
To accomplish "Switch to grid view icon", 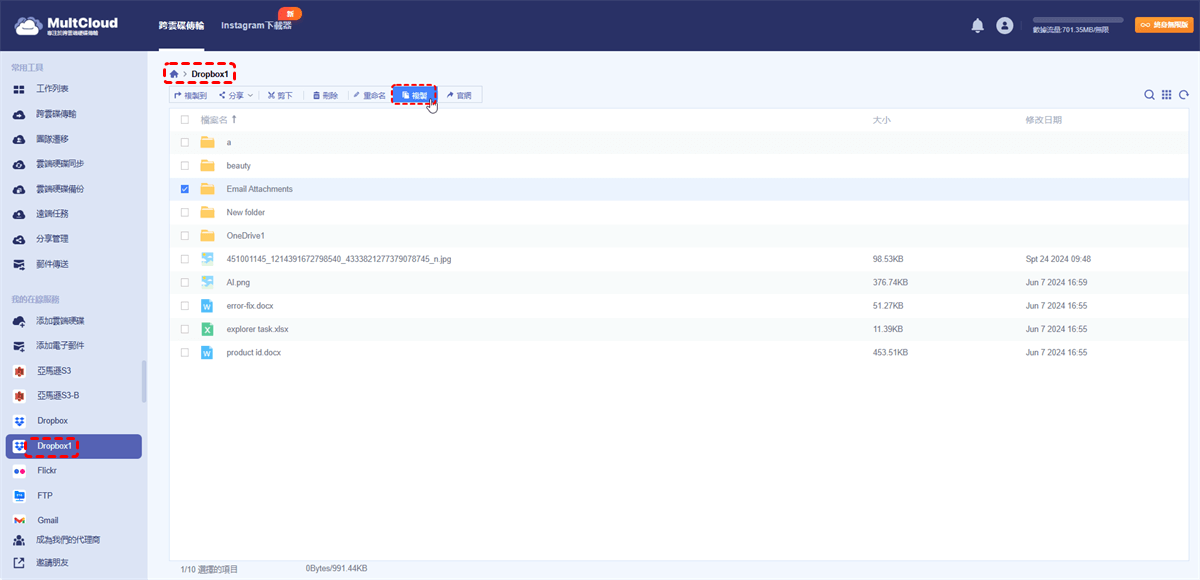I will (1166, 95).
